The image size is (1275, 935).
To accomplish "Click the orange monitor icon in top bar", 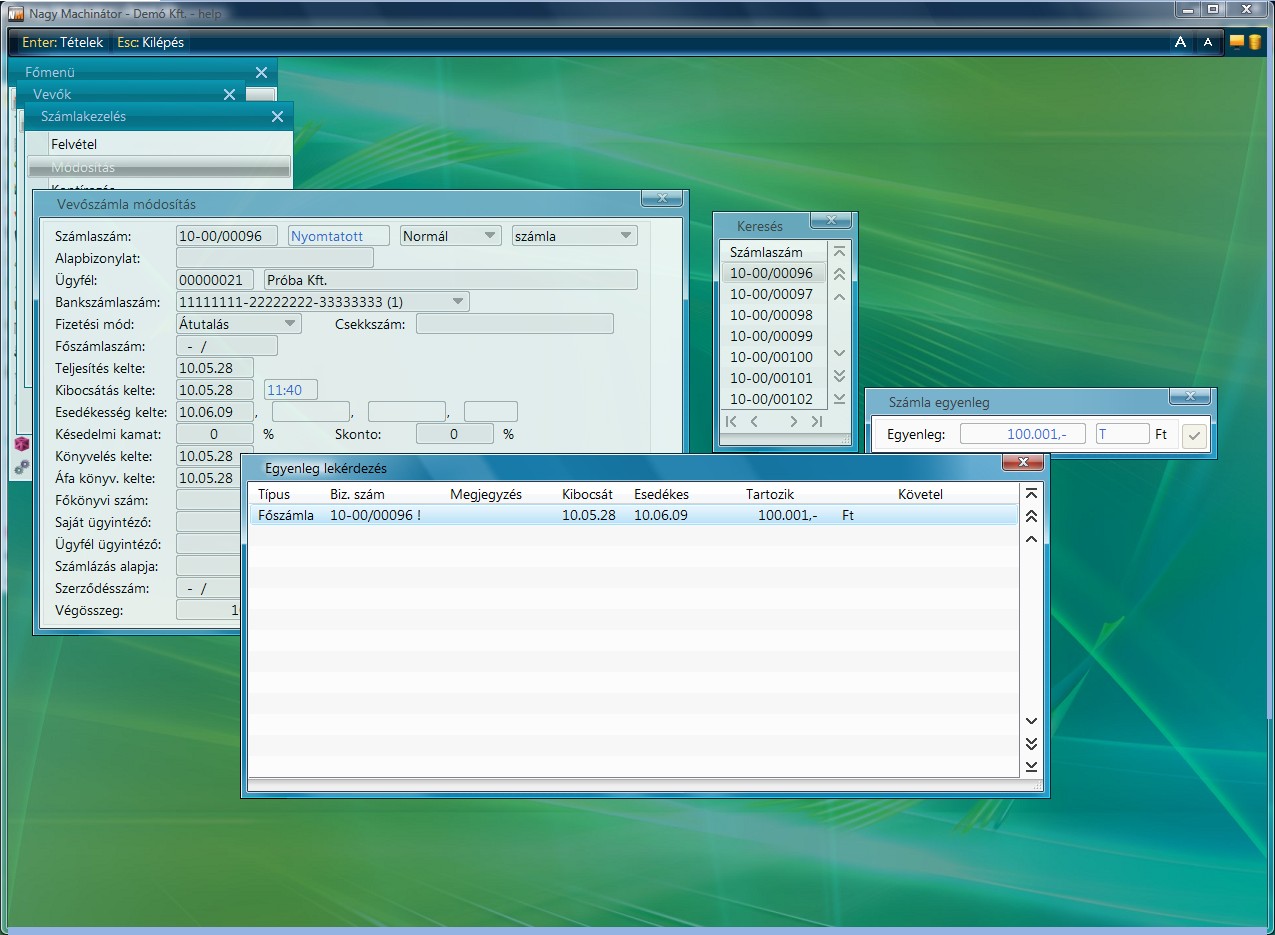I will (x=1237, y=42).
